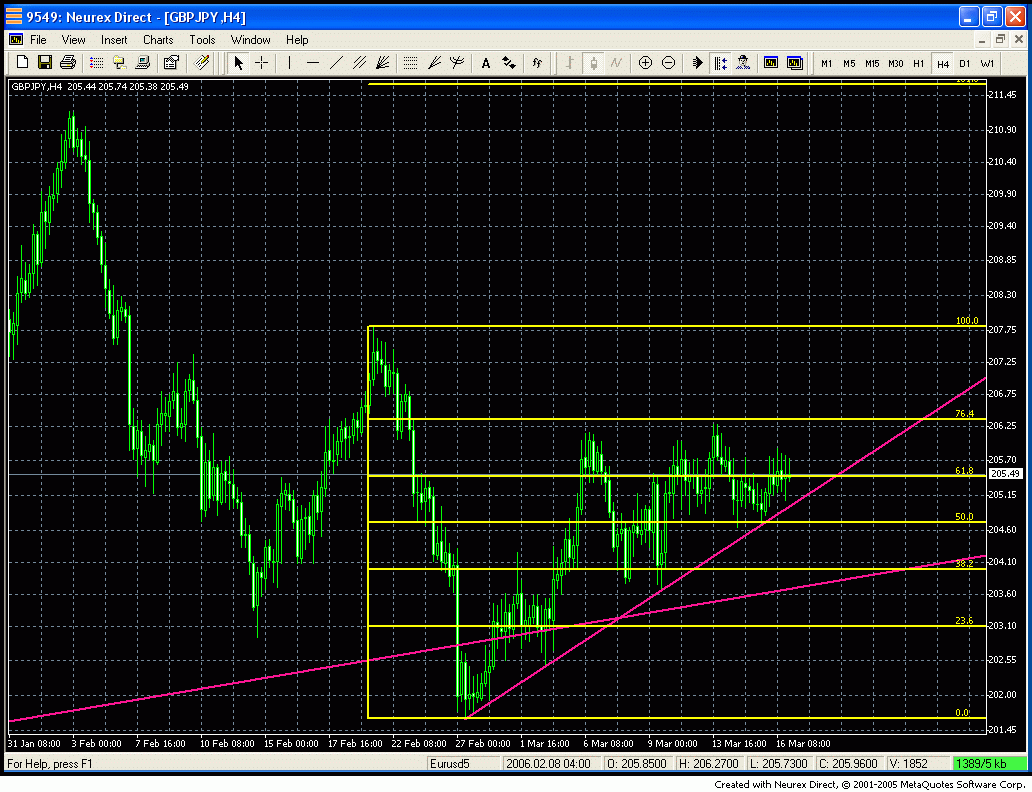The width and height of the screenshot is (1032, 792).
Task: Click the Save floppy disk icon
Action: click(x=45, y=63)
